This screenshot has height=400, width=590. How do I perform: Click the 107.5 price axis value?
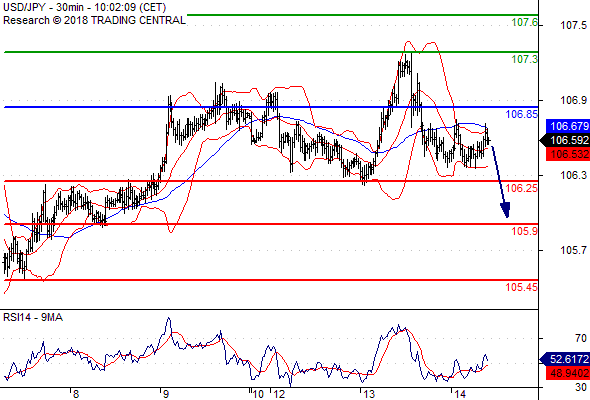click(573, 25)
